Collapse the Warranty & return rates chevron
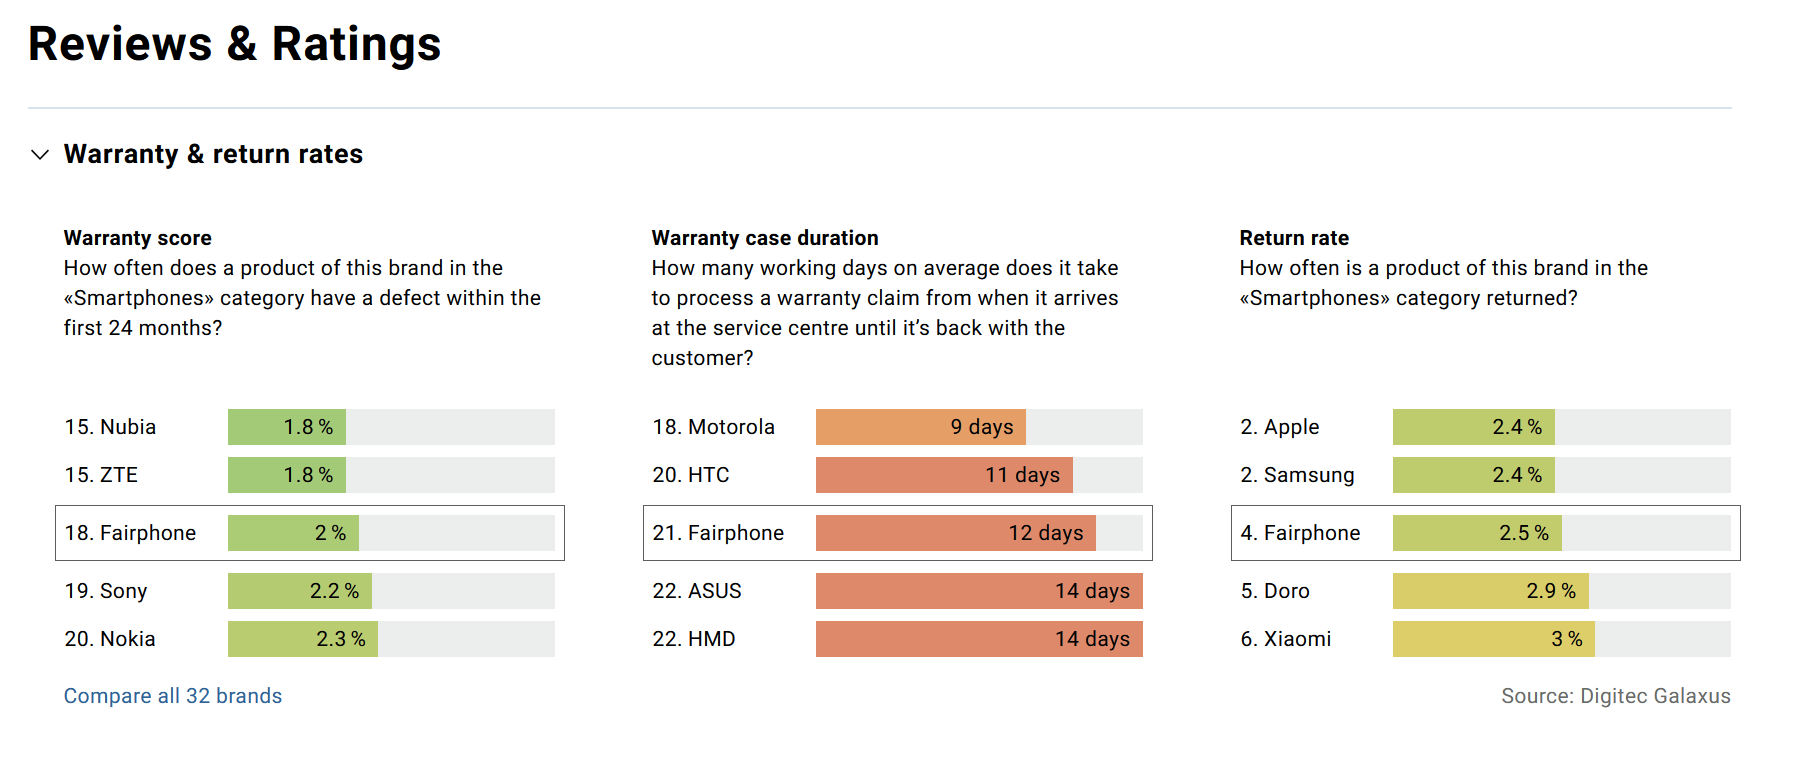Screen dimensions: 1804x762 [x=40, y=154]
